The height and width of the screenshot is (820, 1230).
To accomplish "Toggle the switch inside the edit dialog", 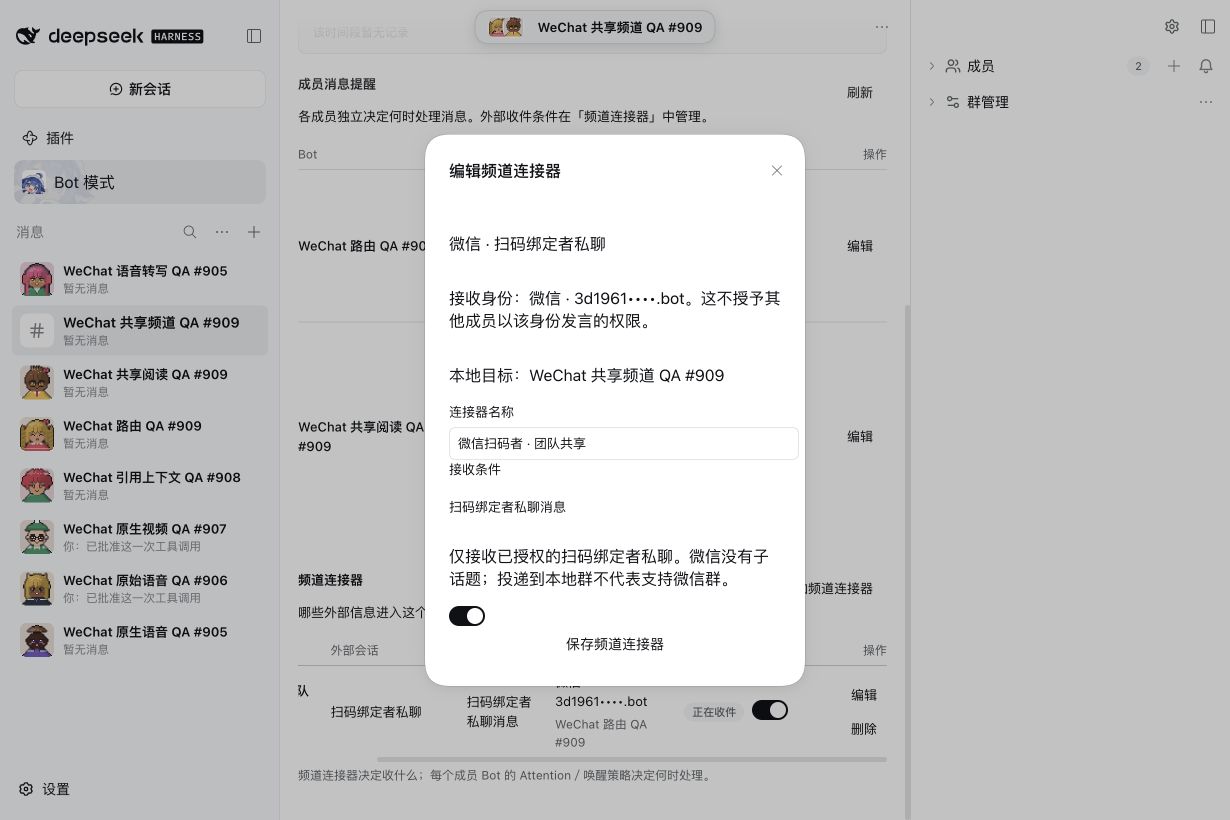I will [467, 616].
